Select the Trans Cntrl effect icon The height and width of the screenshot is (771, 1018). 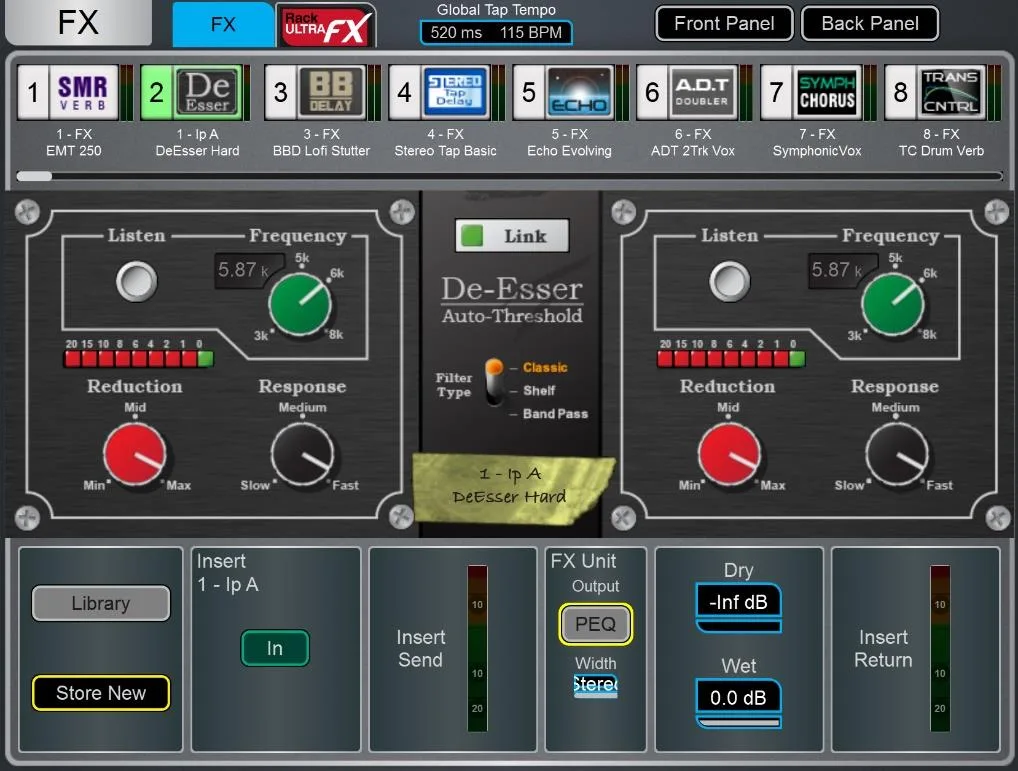pos(951,92)
